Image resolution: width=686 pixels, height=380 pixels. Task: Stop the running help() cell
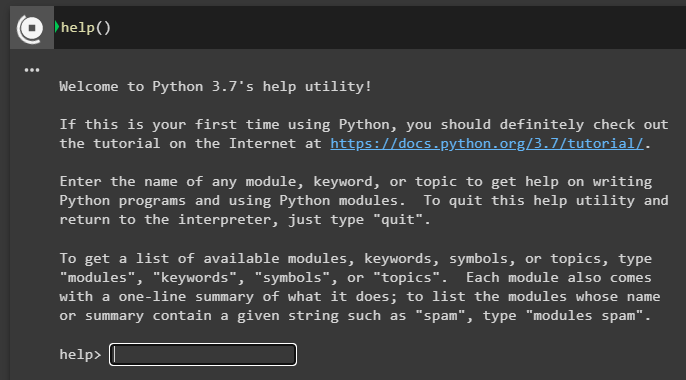(31, 28)
